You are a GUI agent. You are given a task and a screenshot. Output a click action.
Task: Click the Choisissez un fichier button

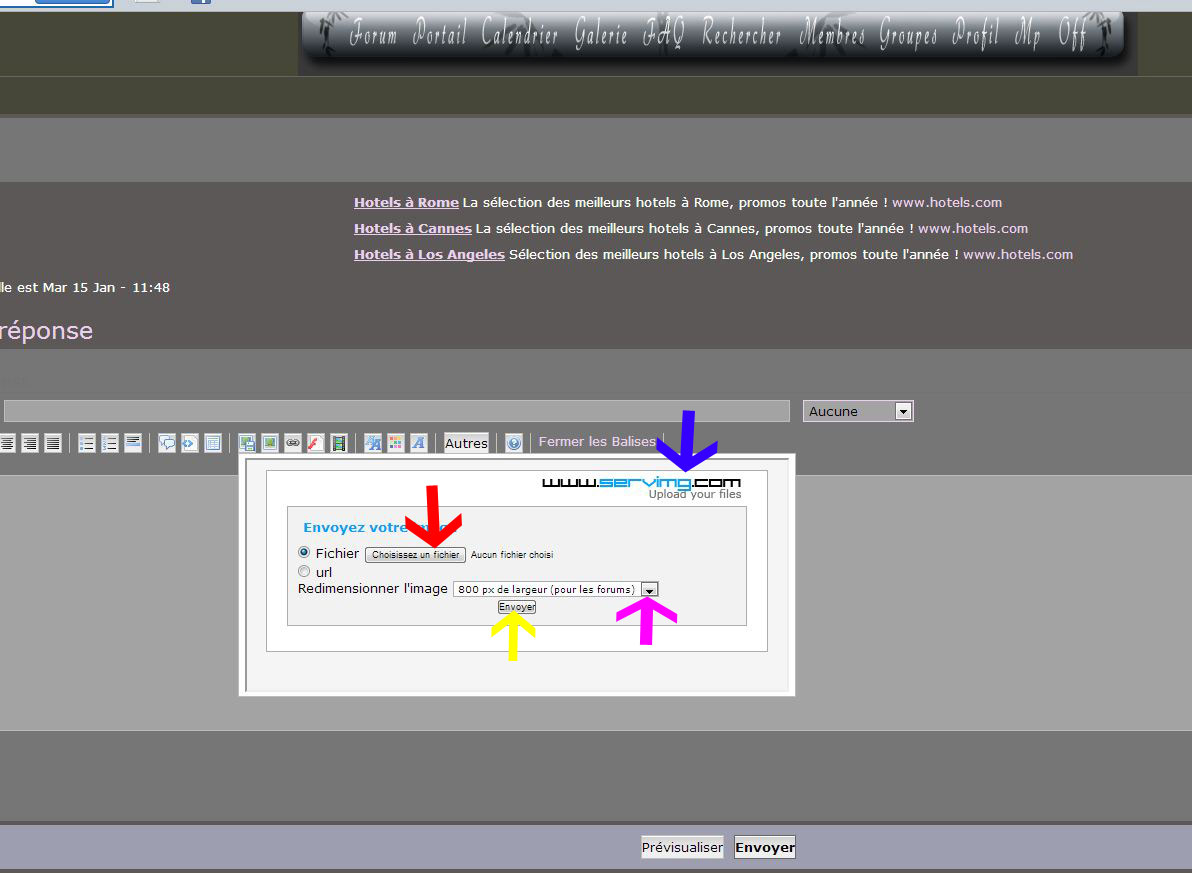click(x=415, y=554)
